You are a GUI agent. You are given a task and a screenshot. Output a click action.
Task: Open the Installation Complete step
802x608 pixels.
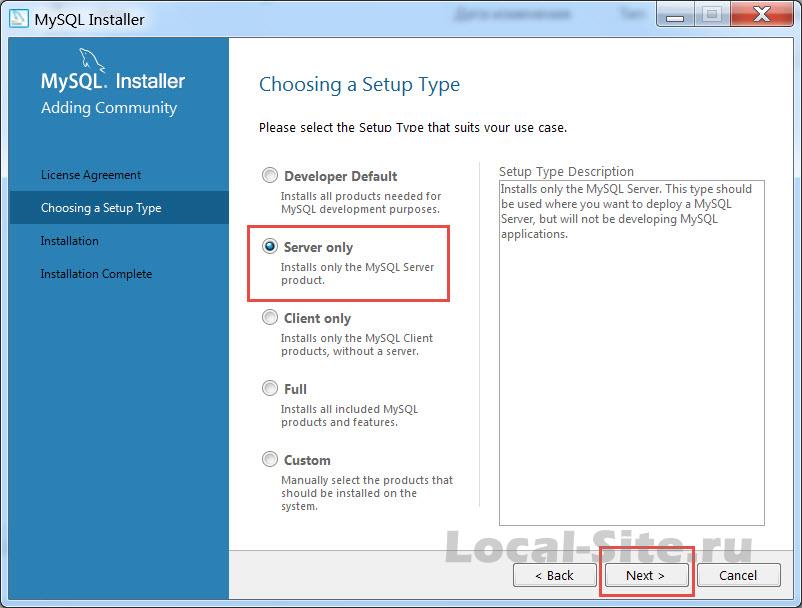click(96, 274)
